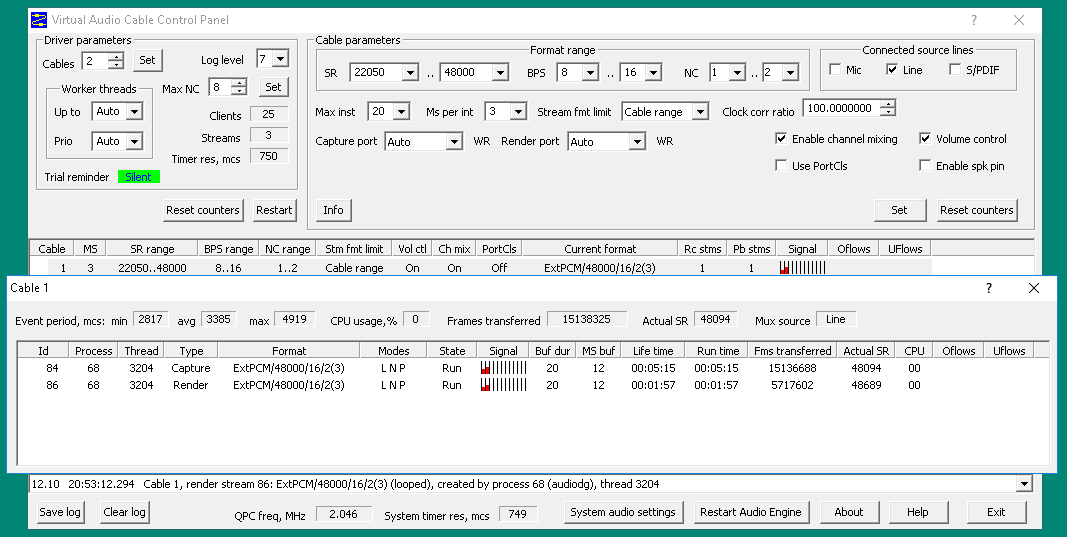Check the Enable spk pin checkbox
This screenshot has width=1067, height=537.
[x=925, y=165]
